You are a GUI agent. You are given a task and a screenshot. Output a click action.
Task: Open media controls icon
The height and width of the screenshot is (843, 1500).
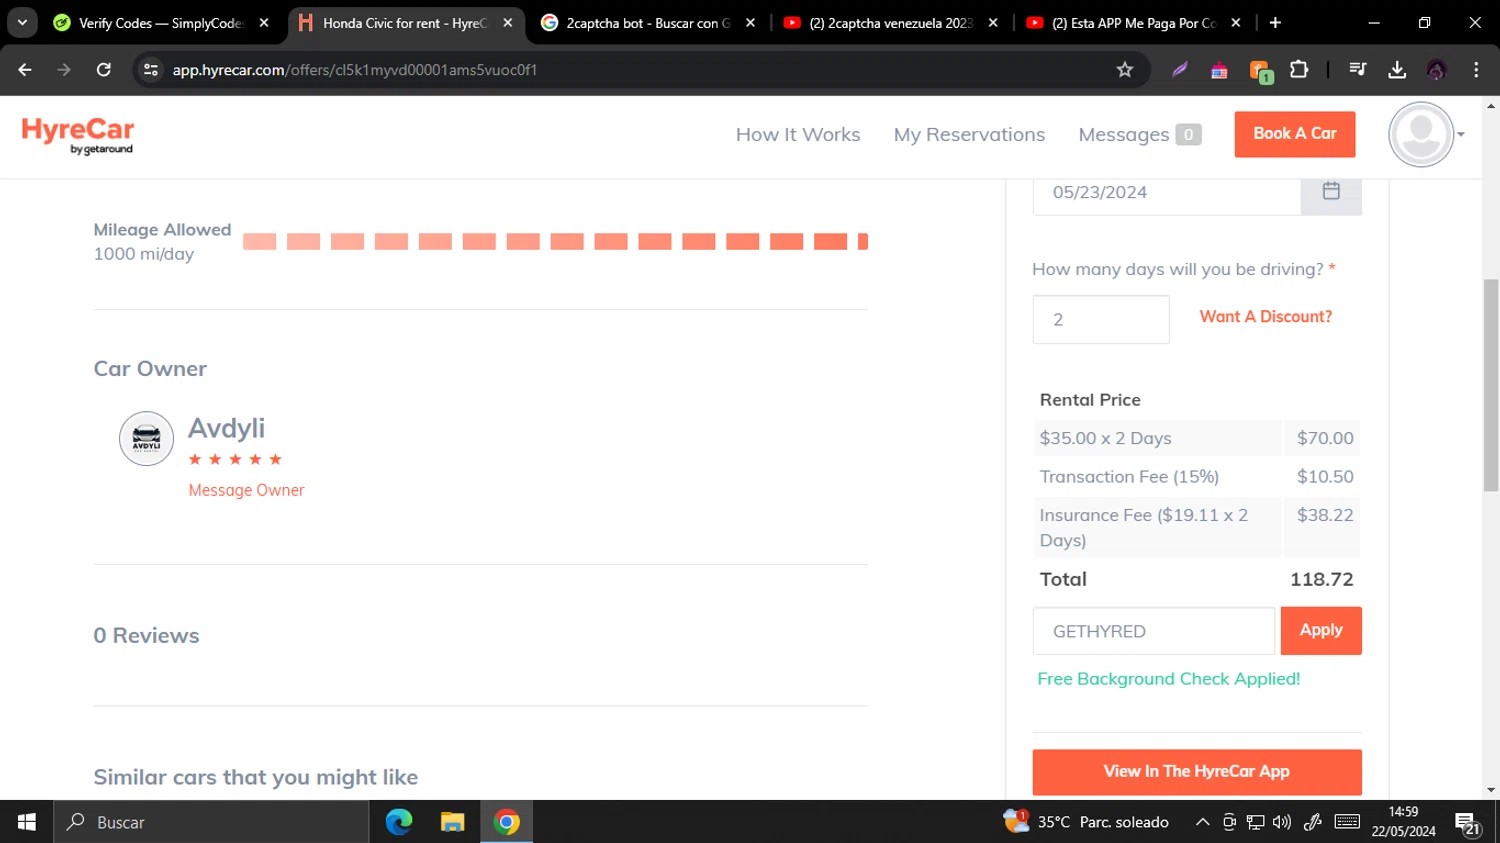pyautogui.click(x=1357, y=69)
